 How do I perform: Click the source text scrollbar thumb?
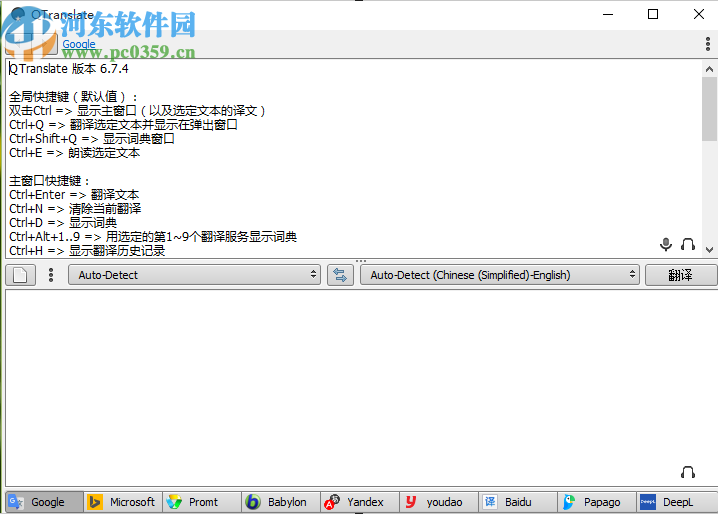709,109
